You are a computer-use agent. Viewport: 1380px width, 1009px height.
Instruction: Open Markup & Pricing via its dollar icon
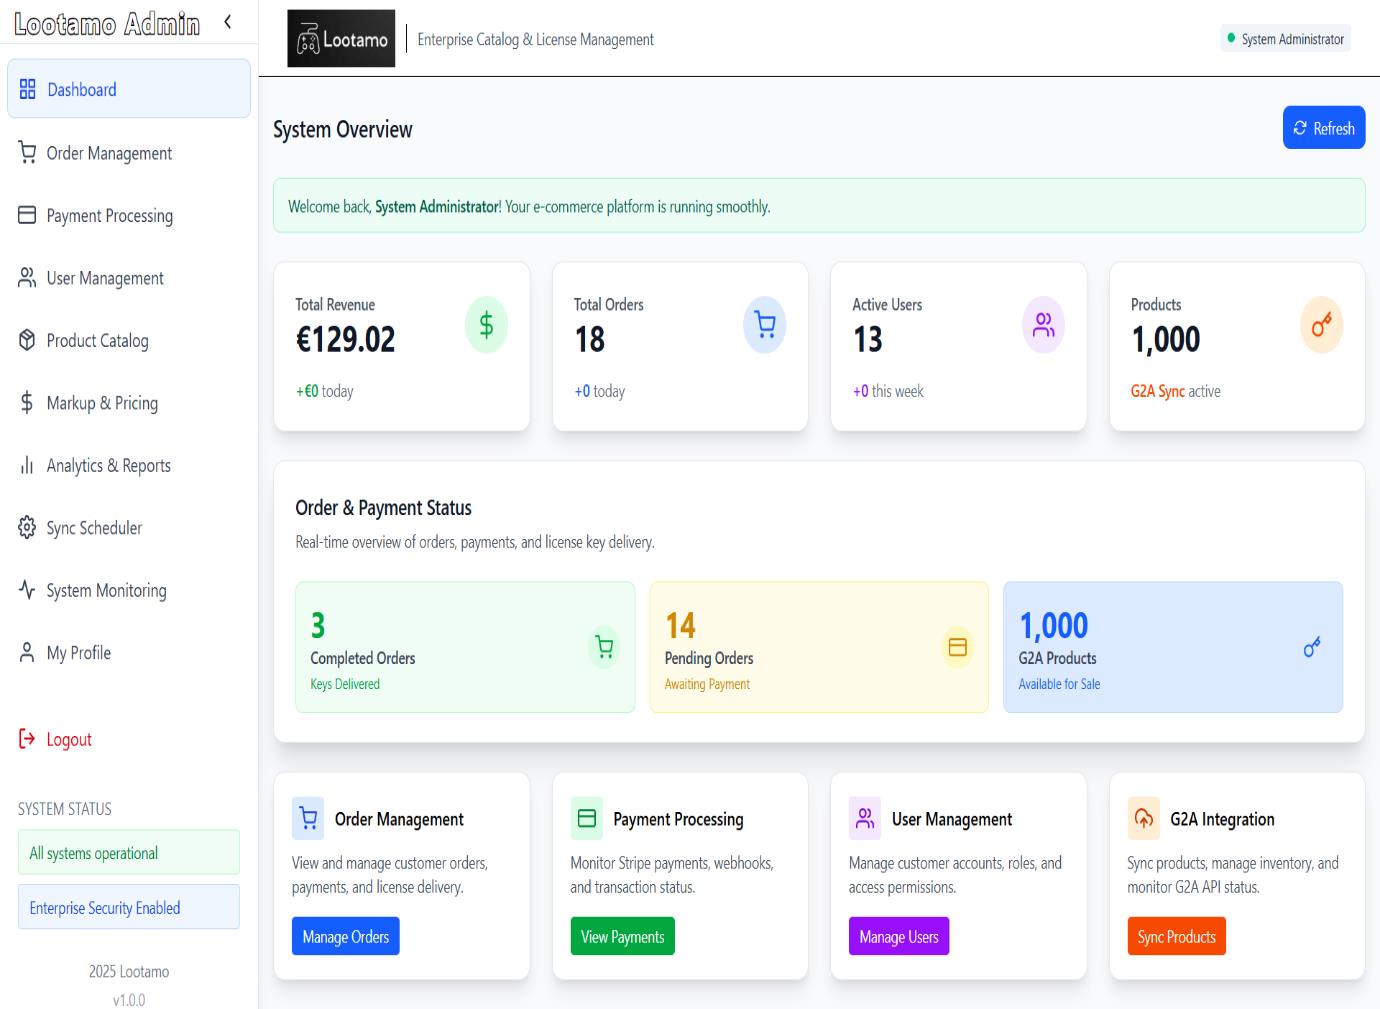click(25, 403)
